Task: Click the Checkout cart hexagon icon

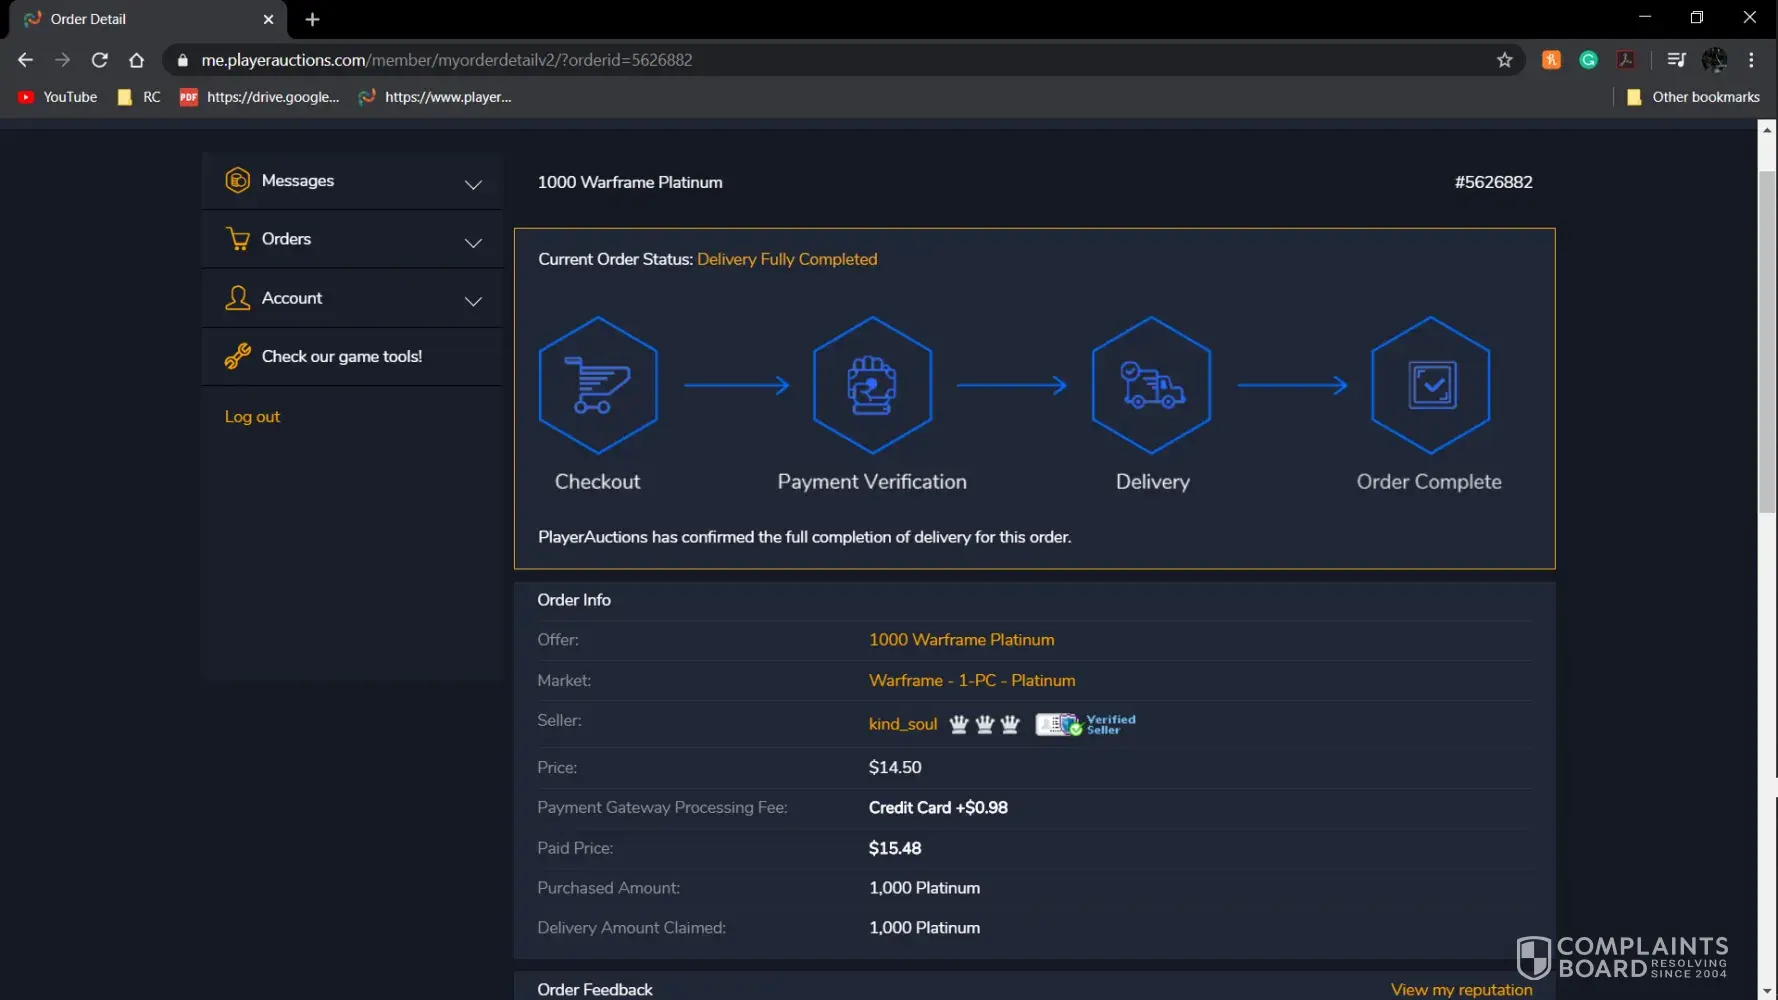Action: point(597,385)
